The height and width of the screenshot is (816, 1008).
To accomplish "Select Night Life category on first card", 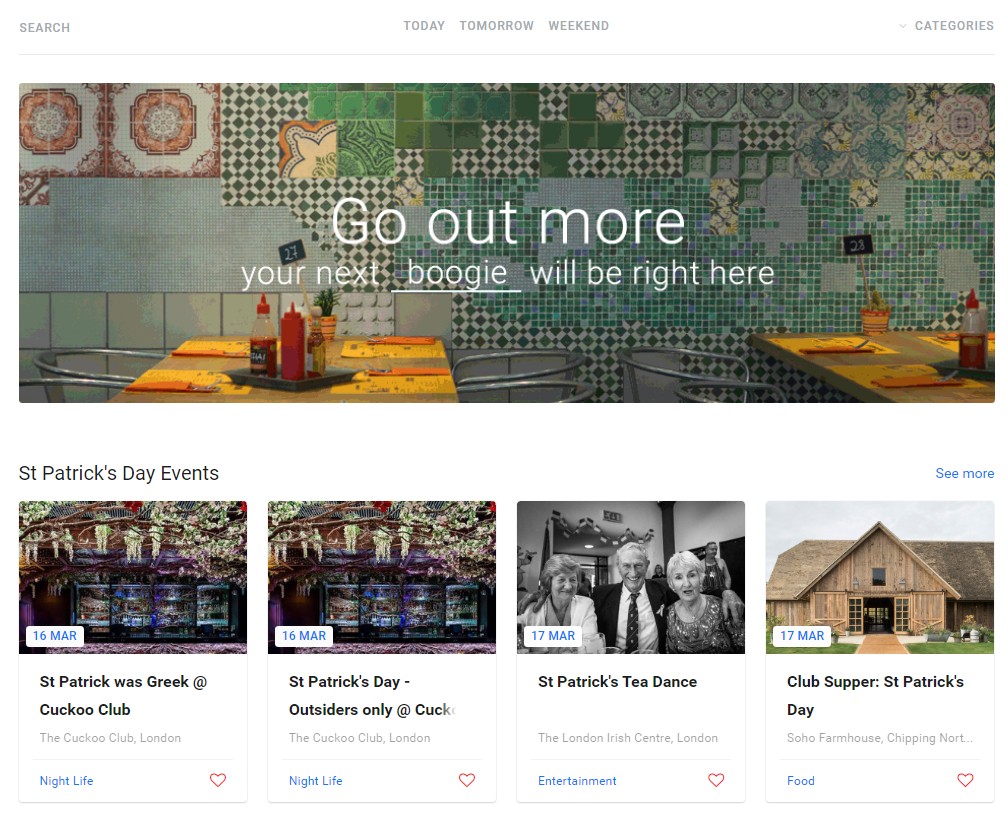I will [66, 781].
